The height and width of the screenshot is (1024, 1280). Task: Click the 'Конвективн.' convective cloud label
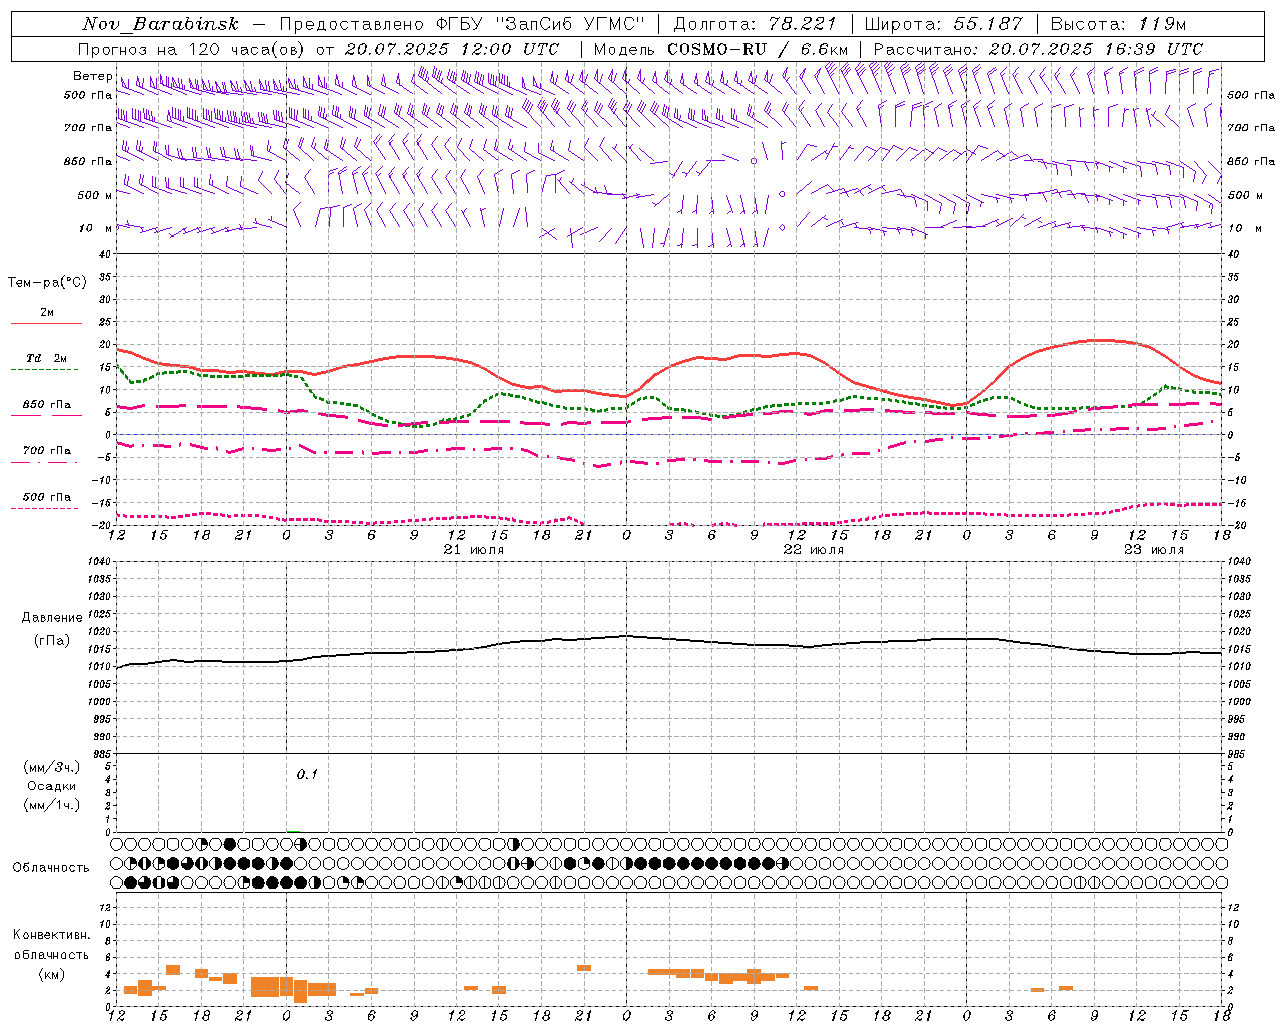(x=51, y=935)
